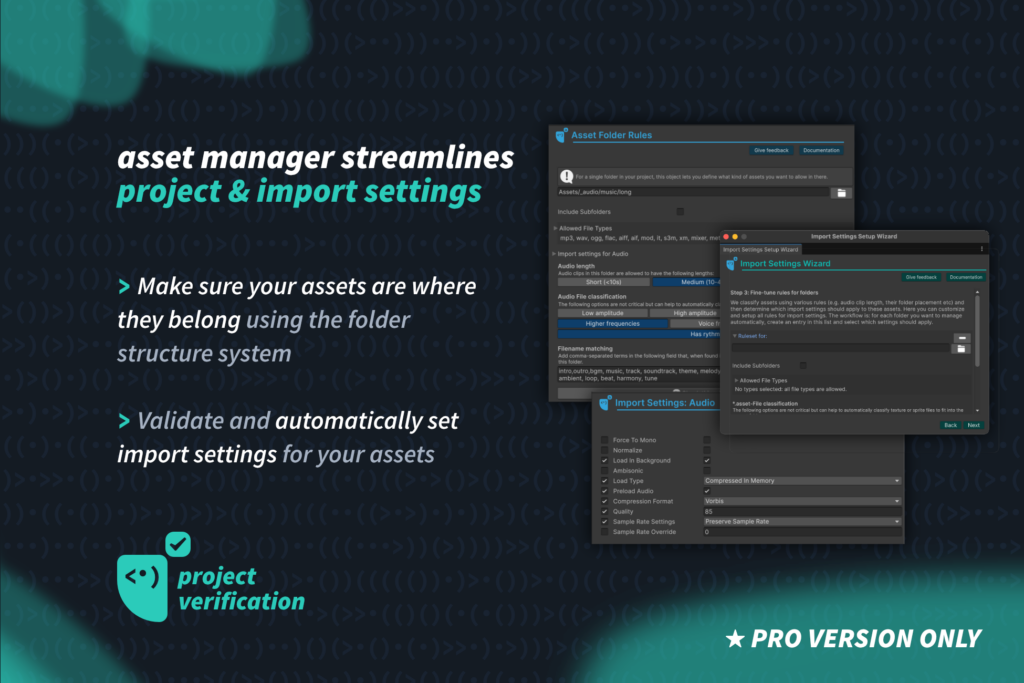
Task: Tick Force To Mono value checkbox
Action: click(707, 440)
